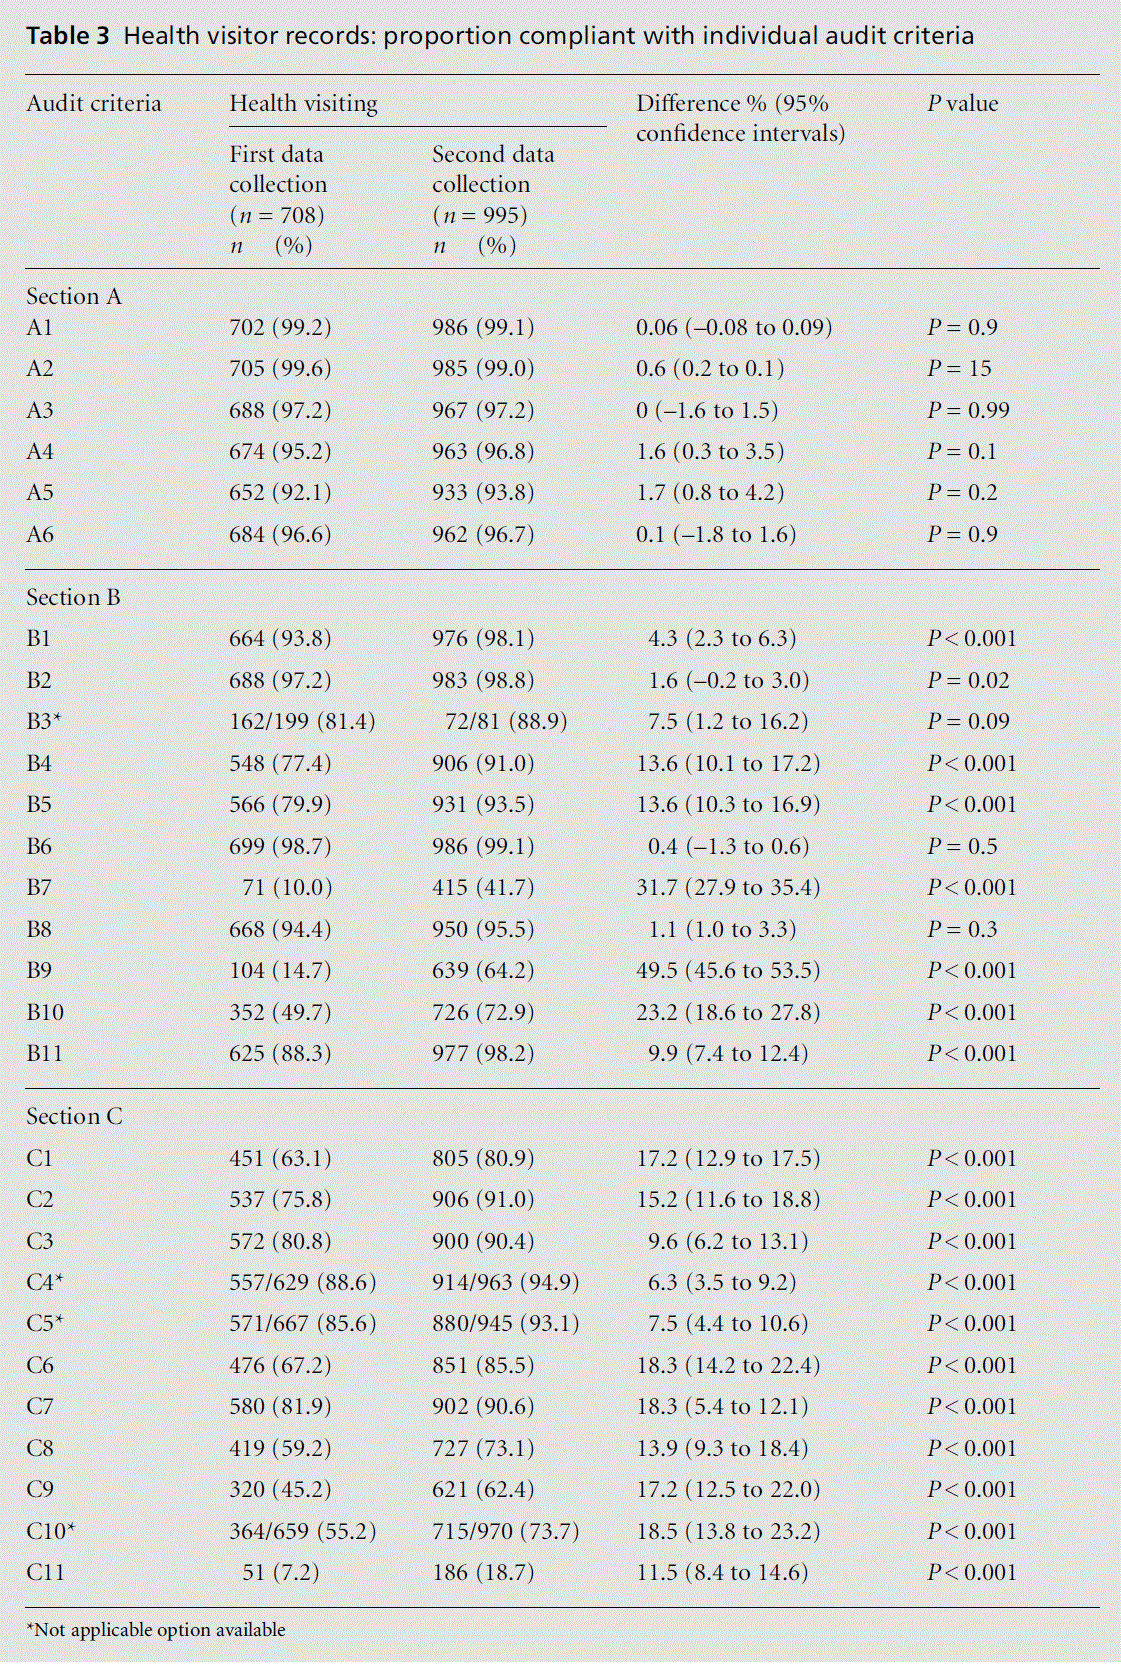Select the A2 row's 'P = 15' cell
Image resolution: width=1121 pixels, height=1665 pixels.
[x=959, y=369]
